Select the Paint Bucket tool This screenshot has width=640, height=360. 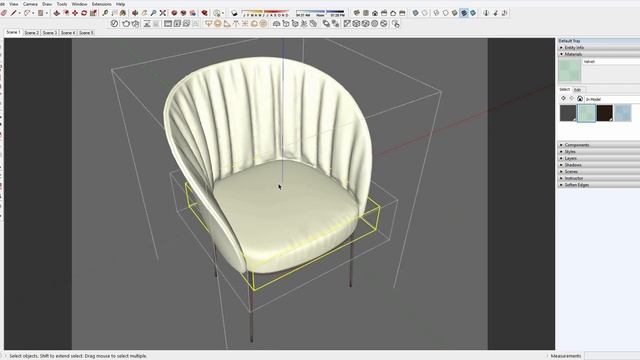(x=122, y=13)
